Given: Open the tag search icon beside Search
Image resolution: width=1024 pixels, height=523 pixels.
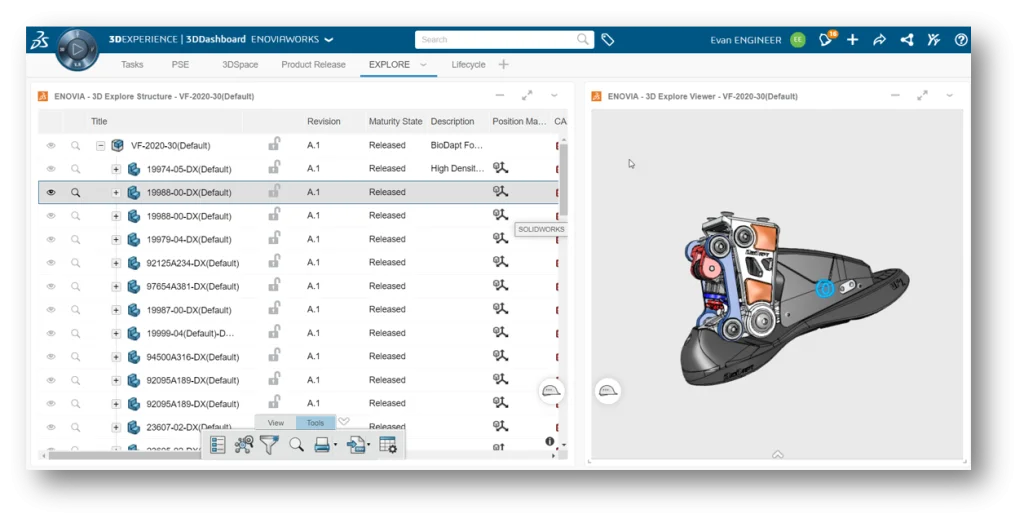Looking at the screenshot, I should (608, 40).
